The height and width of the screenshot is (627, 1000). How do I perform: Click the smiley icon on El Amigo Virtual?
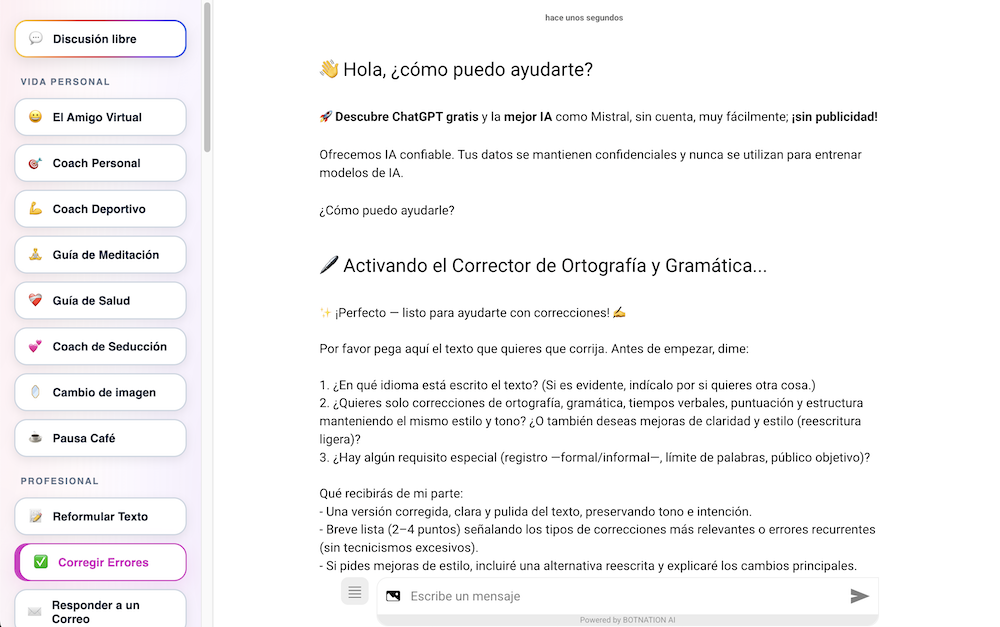[36, 117]
